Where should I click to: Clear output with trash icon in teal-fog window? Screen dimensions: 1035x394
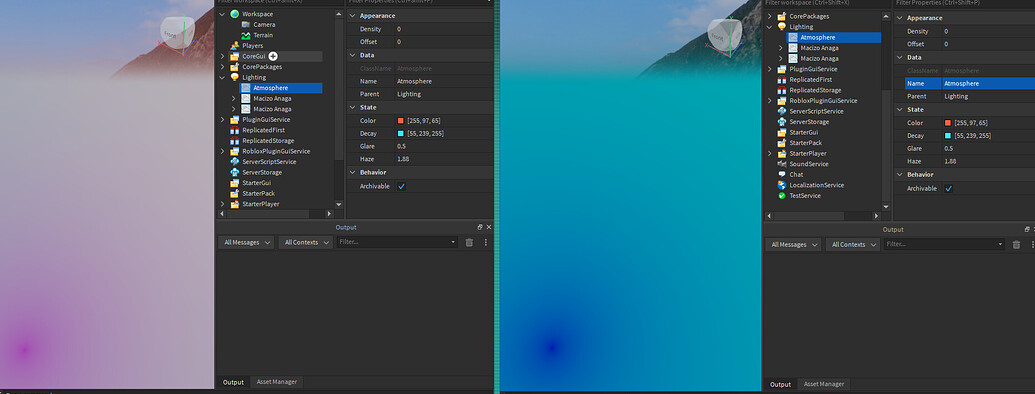coord(1017,244)
